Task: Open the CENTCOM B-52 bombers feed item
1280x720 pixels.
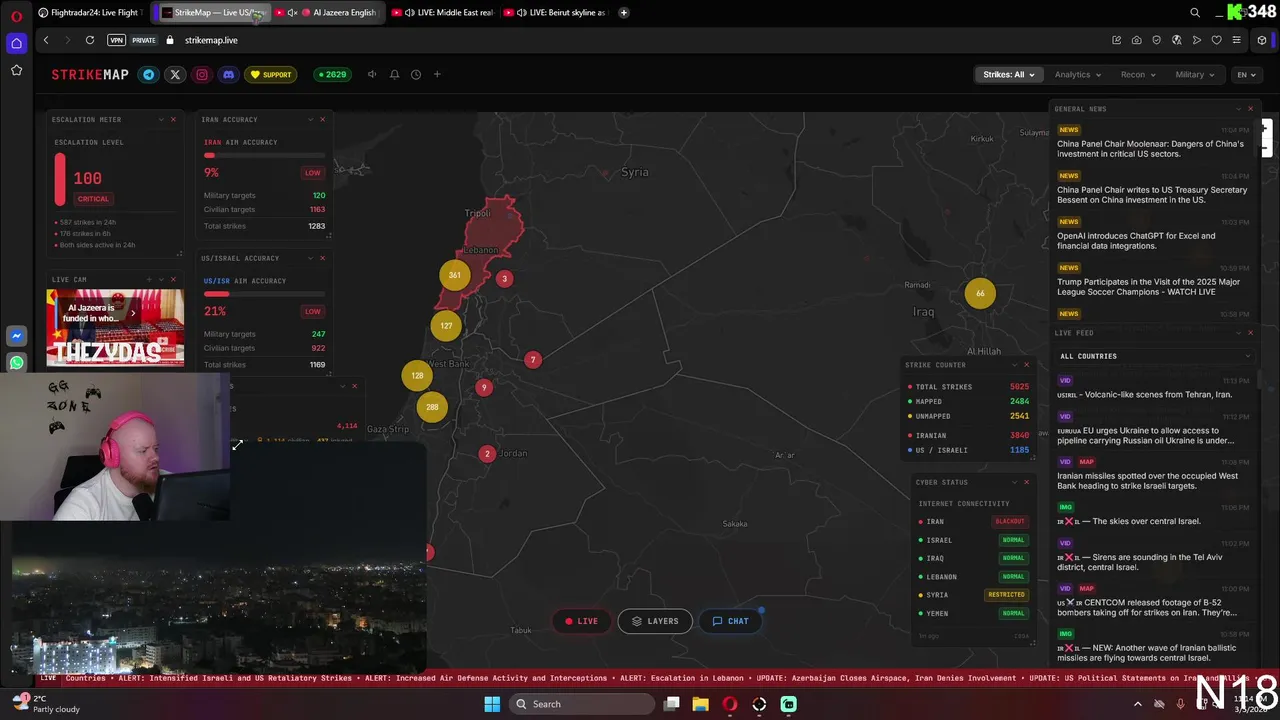Action: (x=1153, y=601)
